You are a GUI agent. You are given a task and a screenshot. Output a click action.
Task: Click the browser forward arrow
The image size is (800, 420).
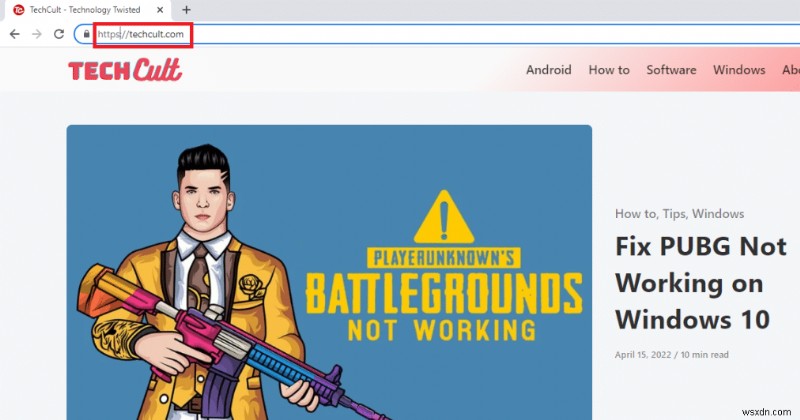point(37,34)
